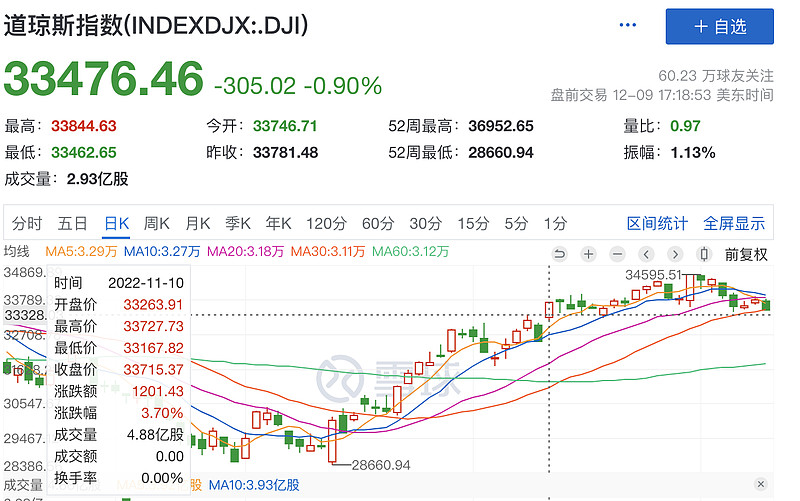Open the 前复权 adjustment dropdown
Image resolution: width=800 pixels, height=501 pixels.
point(746,254)
